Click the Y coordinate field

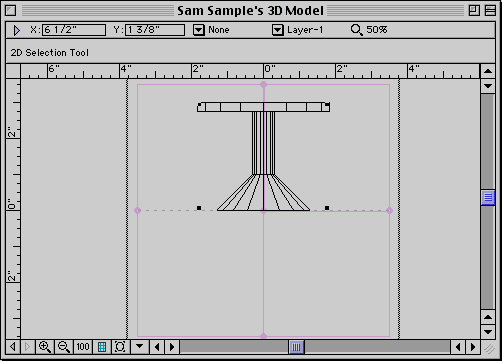155,30
